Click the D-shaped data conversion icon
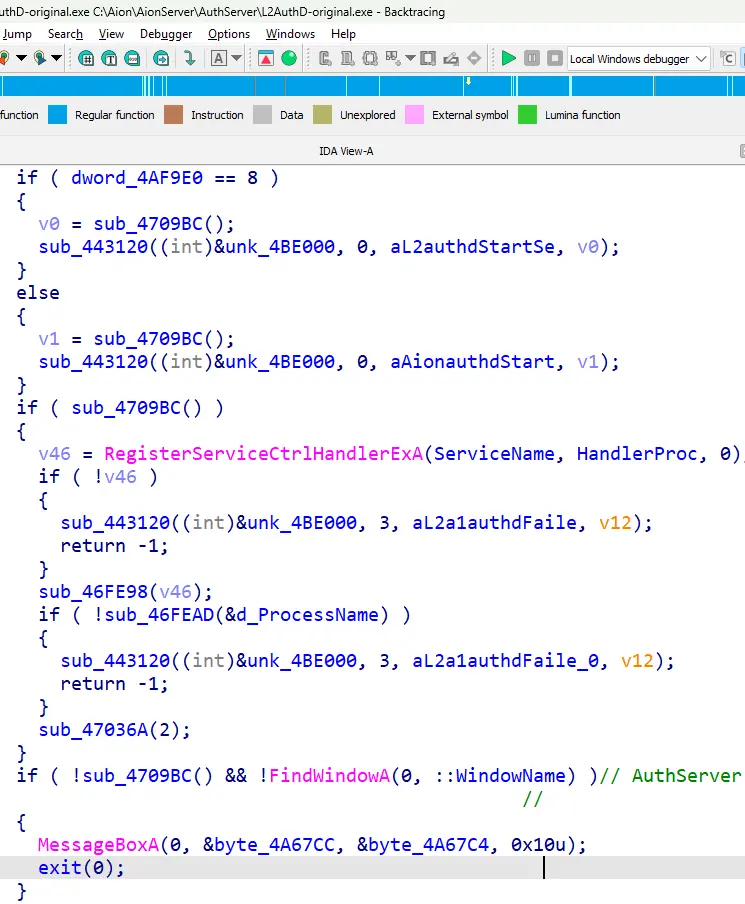 pos(347,58)
